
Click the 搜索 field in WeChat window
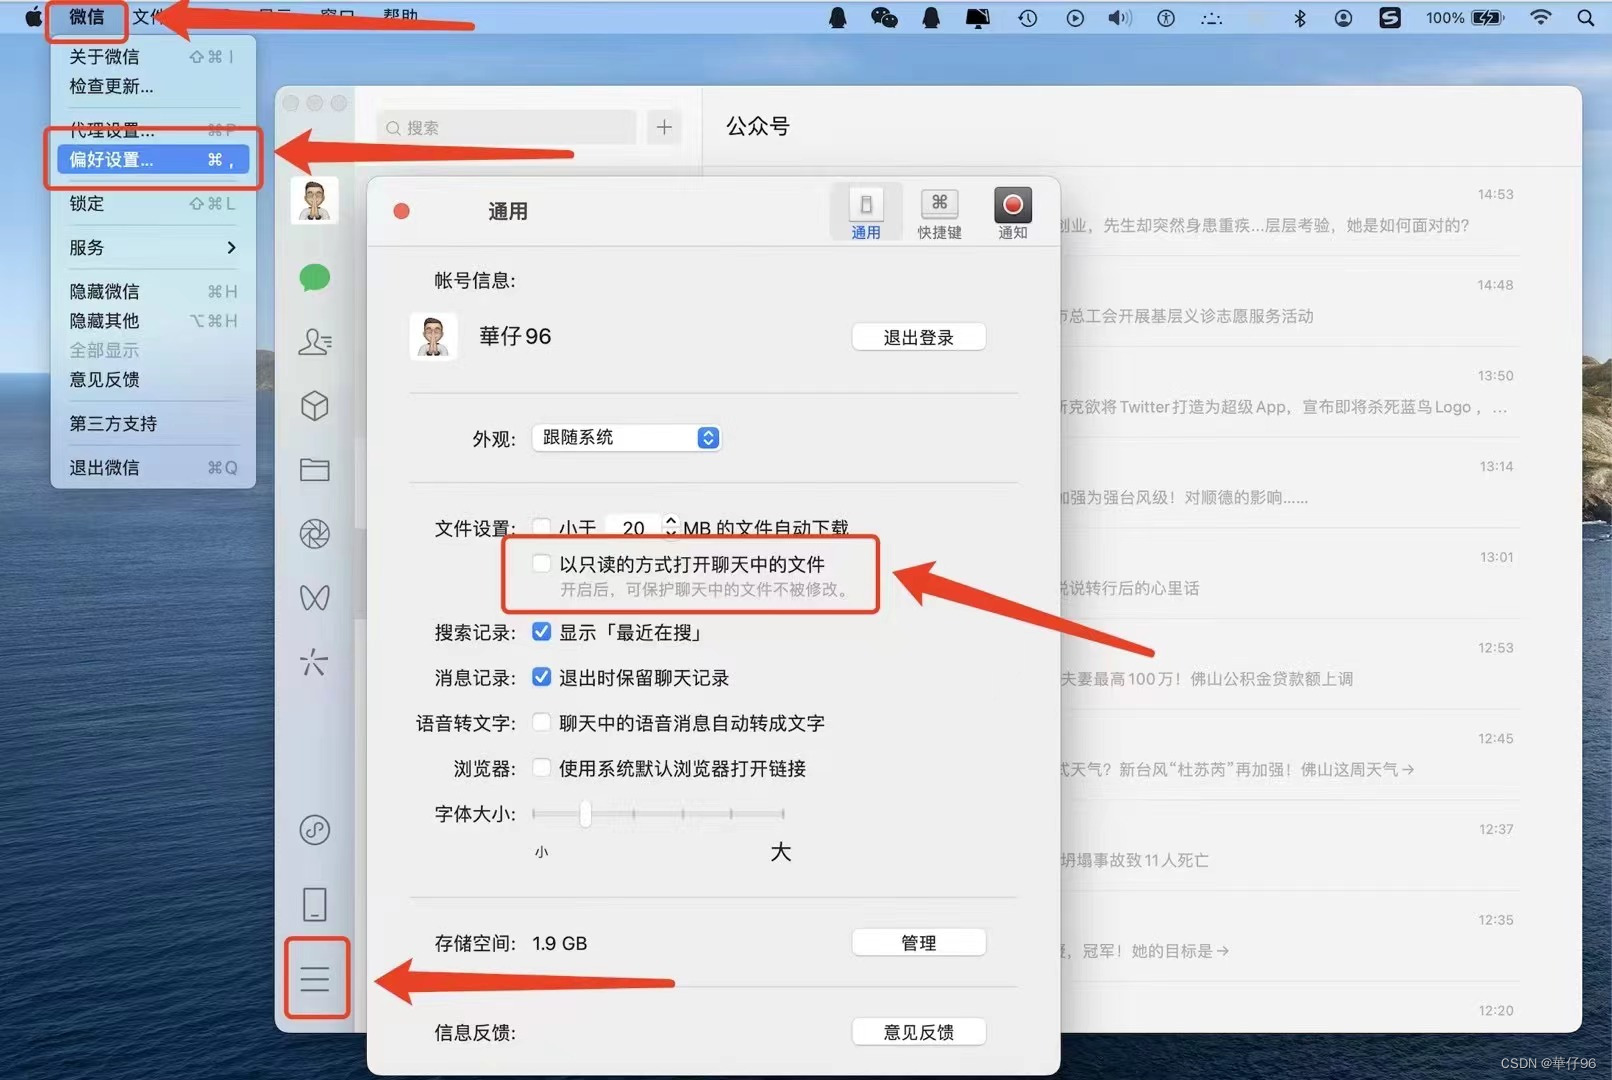click(x=506, y=128)
